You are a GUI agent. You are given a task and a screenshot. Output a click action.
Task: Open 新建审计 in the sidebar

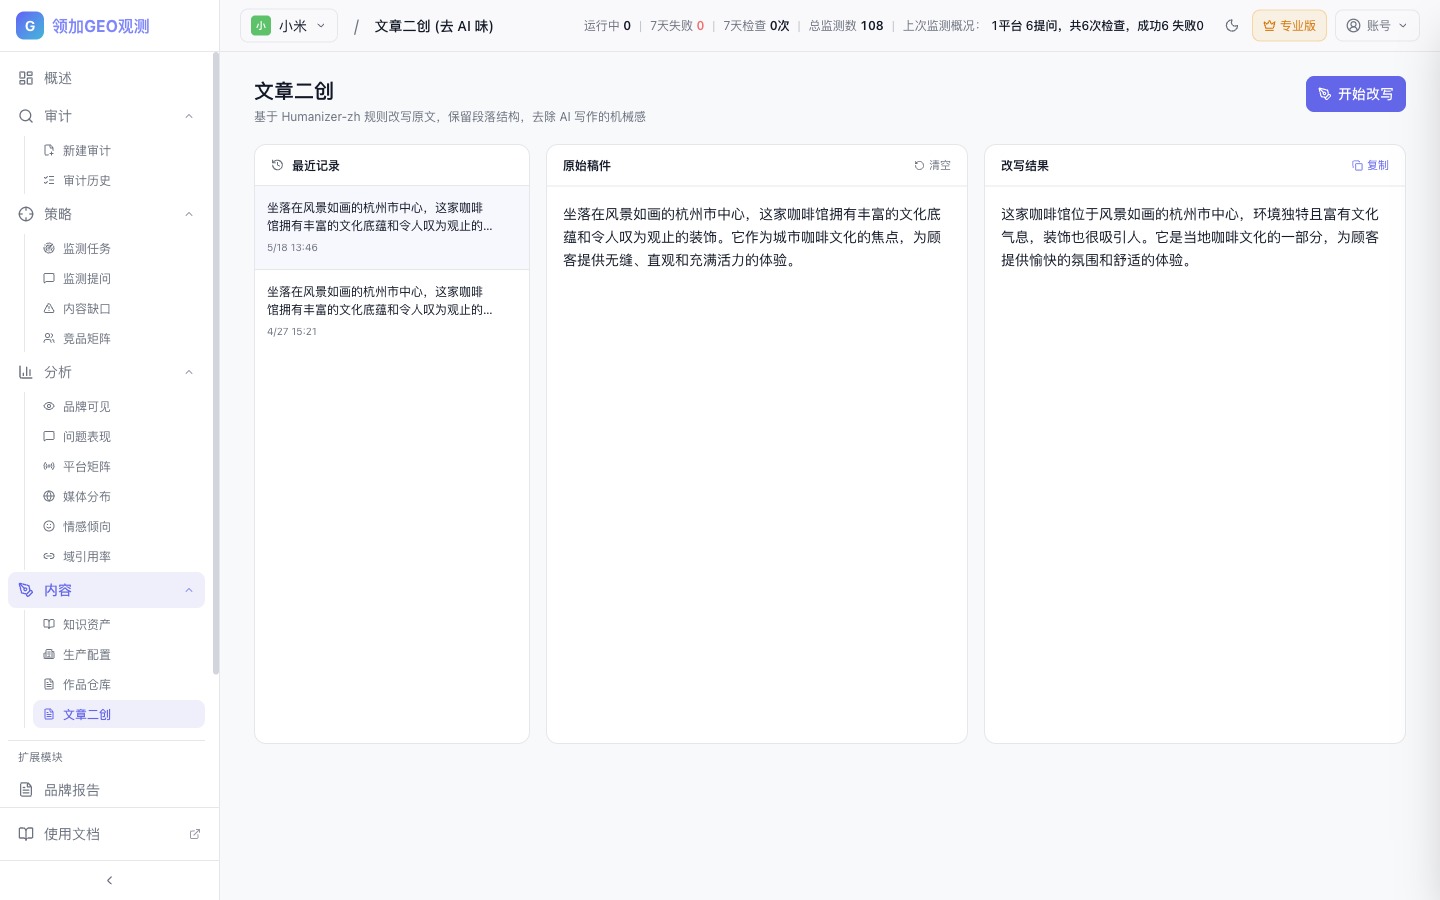tap(118, 150)
